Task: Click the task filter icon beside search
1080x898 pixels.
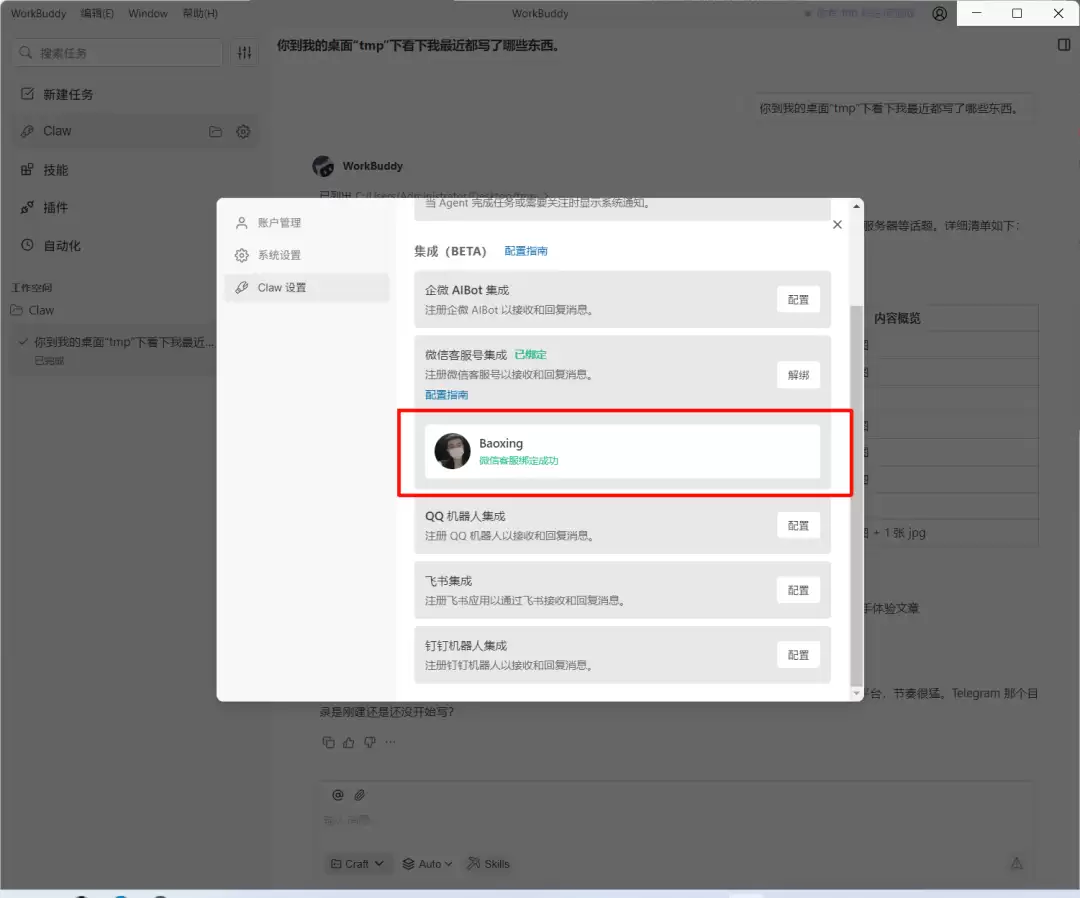Action: 245,53
